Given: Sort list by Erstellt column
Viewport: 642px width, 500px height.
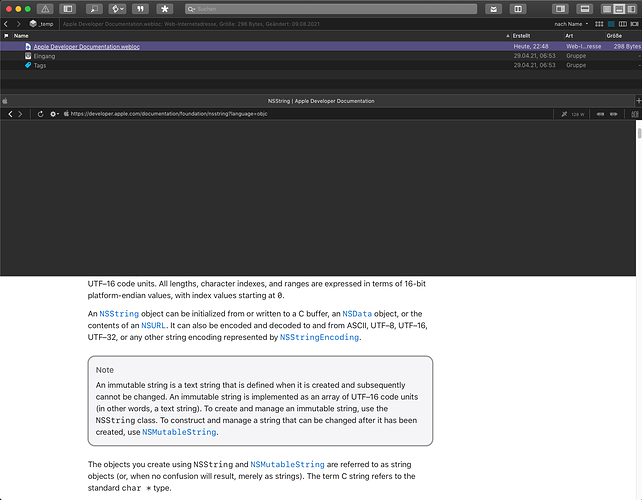Looking at the screenshot, I should click(x=537, y=36).
